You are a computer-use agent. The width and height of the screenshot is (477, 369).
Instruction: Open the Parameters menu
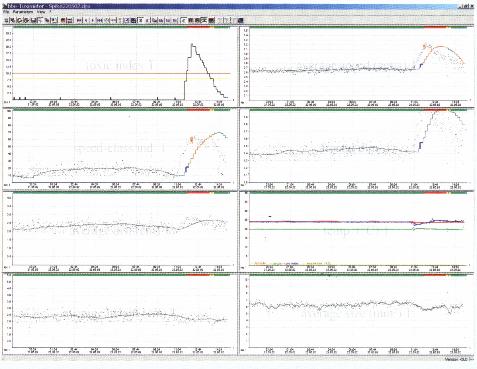pos(23,12)
